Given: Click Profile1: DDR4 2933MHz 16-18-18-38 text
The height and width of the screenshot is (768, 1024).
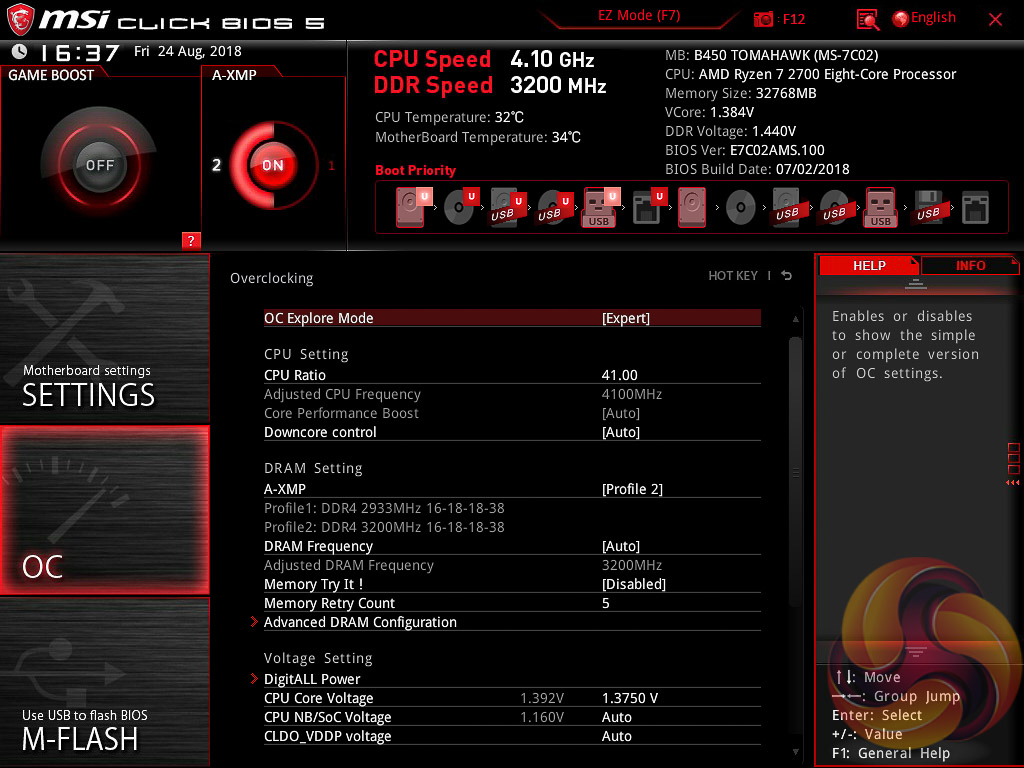Looking at the screenshot, I should pyautogui.click(x=384, y=508).
